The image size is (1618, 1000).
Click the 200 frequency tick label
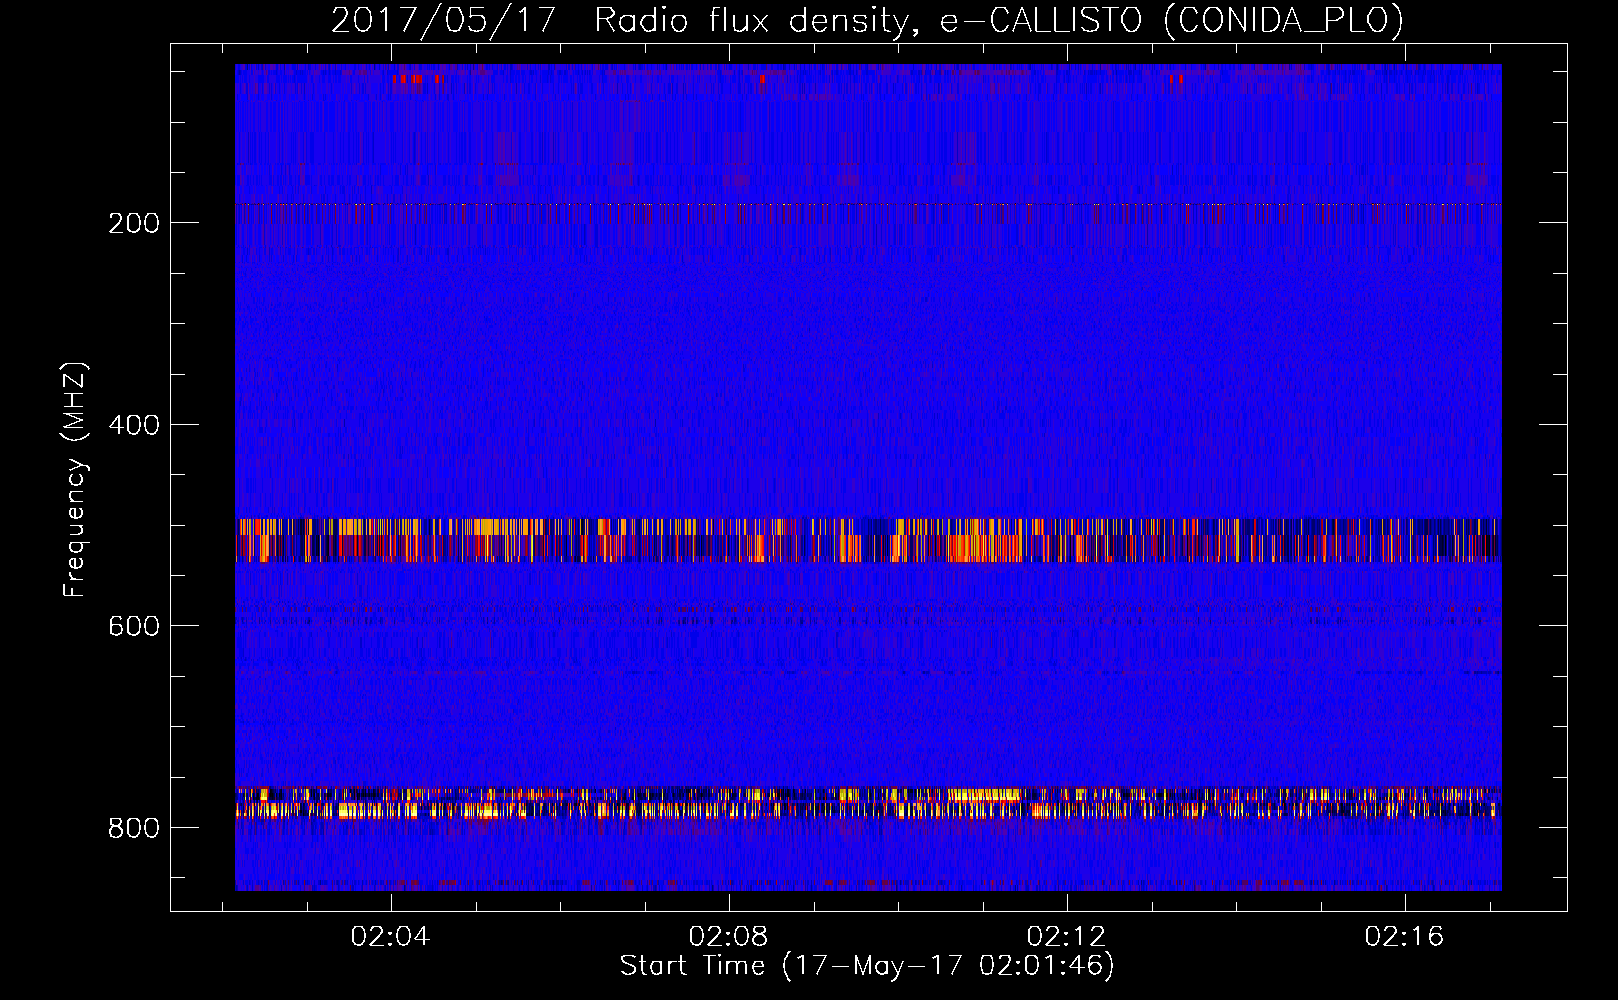coord(134,223)
